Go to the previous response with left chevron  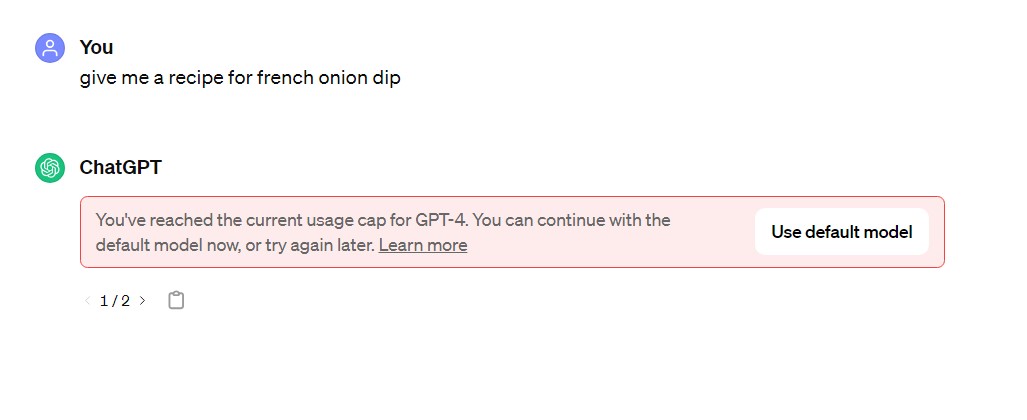87,301
